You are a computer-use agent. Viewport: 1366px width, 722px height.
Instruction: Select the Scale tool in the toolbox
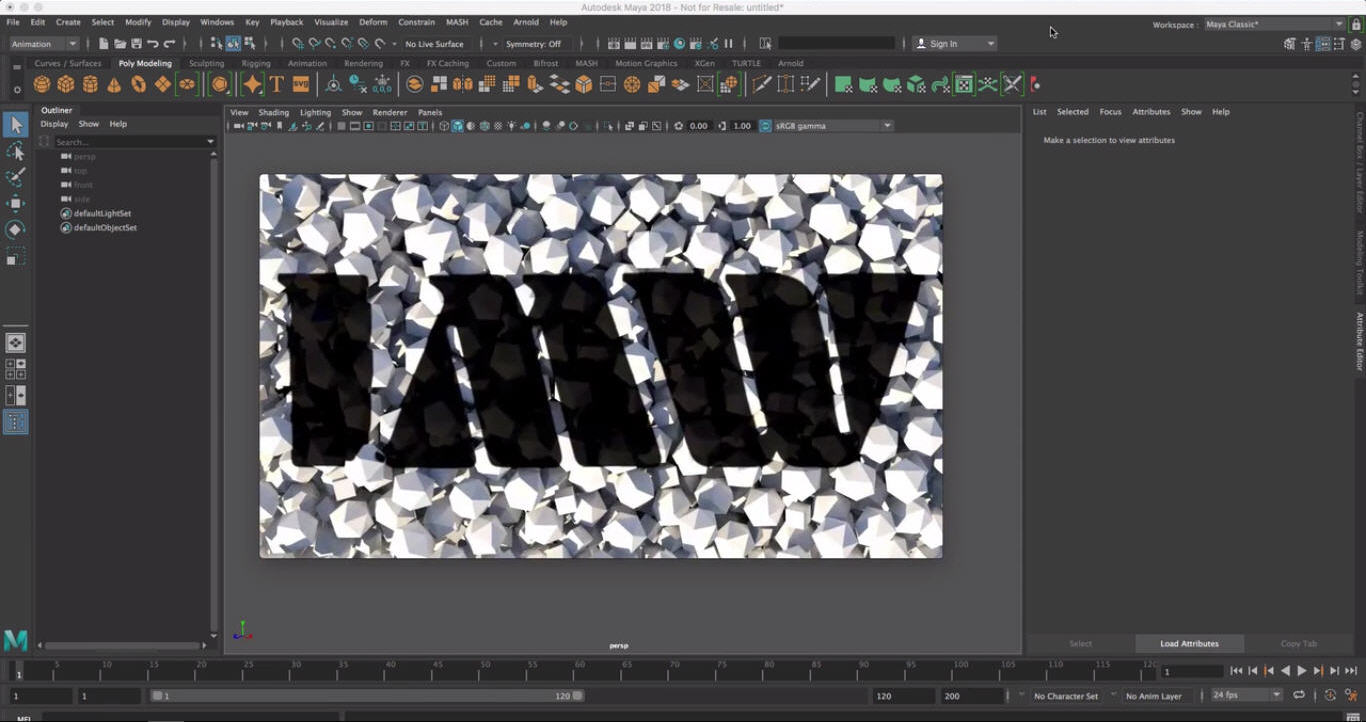tap(15, 257)
